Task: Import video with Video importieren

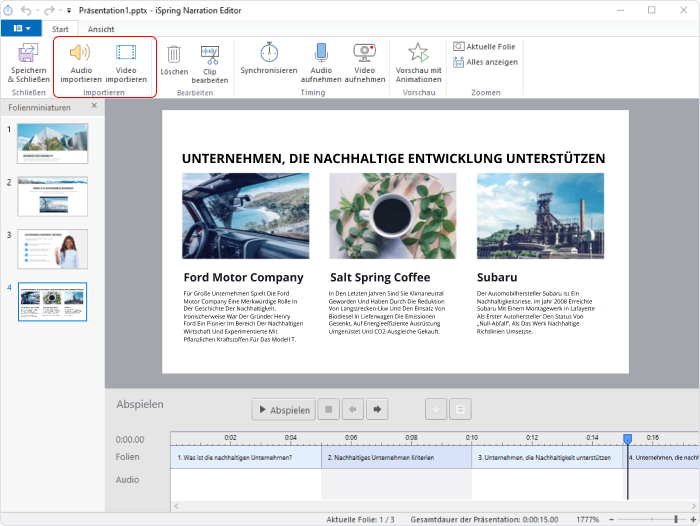Action: click(x=126, y=63)
